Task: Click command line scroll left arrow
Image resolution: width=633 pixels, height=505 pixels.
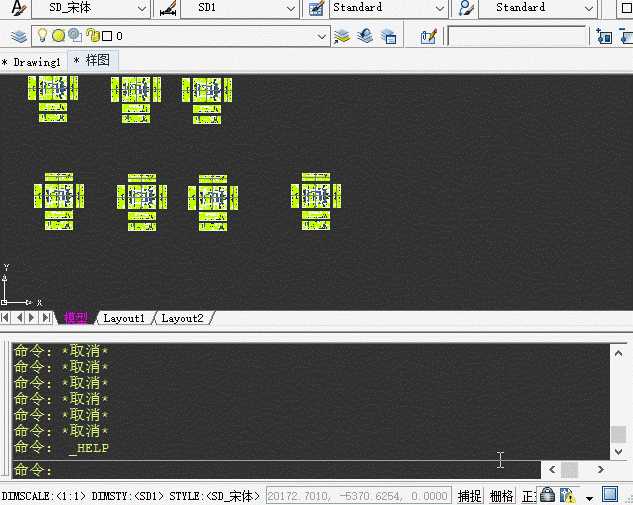Action: tap(552, 469)
